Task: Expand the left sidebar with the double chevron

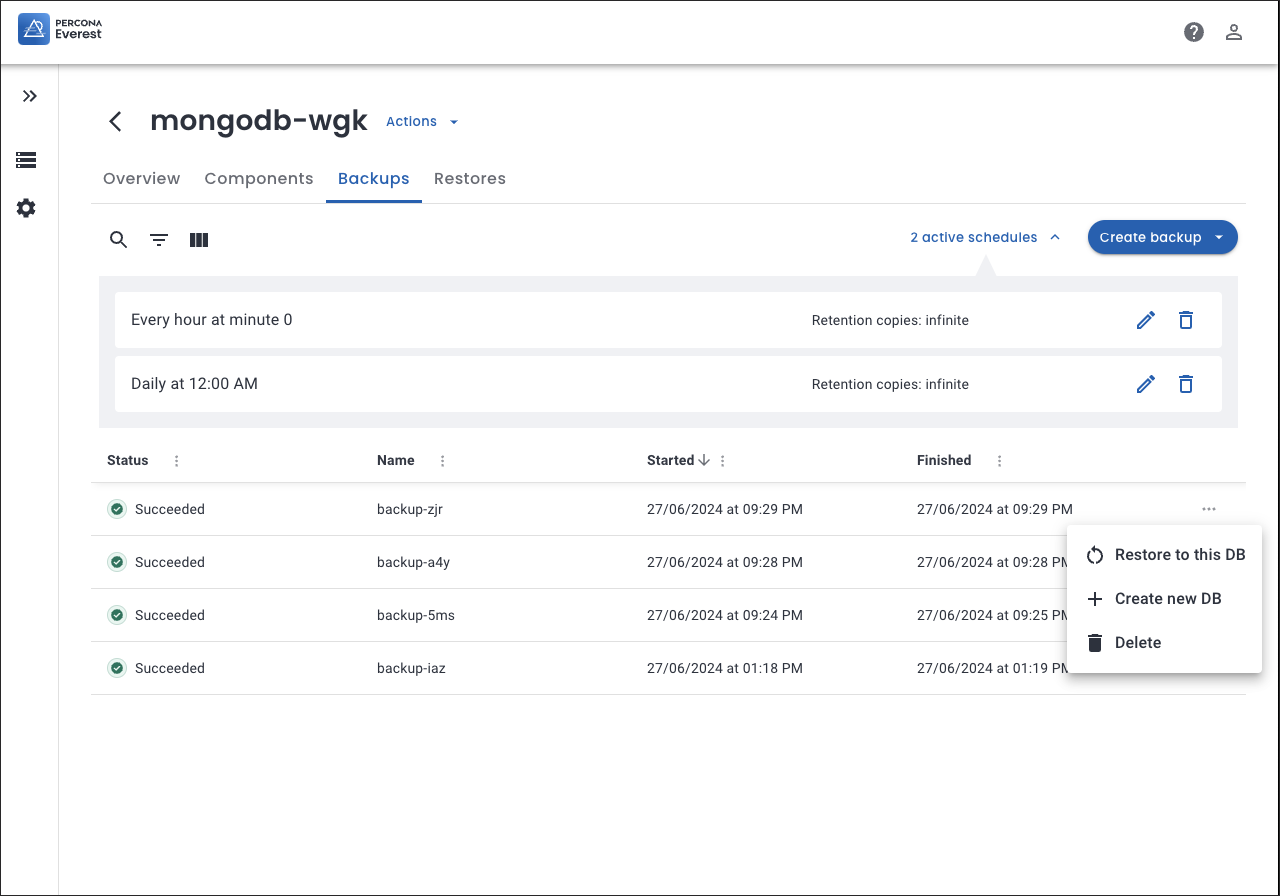Action: click(30, 96)
